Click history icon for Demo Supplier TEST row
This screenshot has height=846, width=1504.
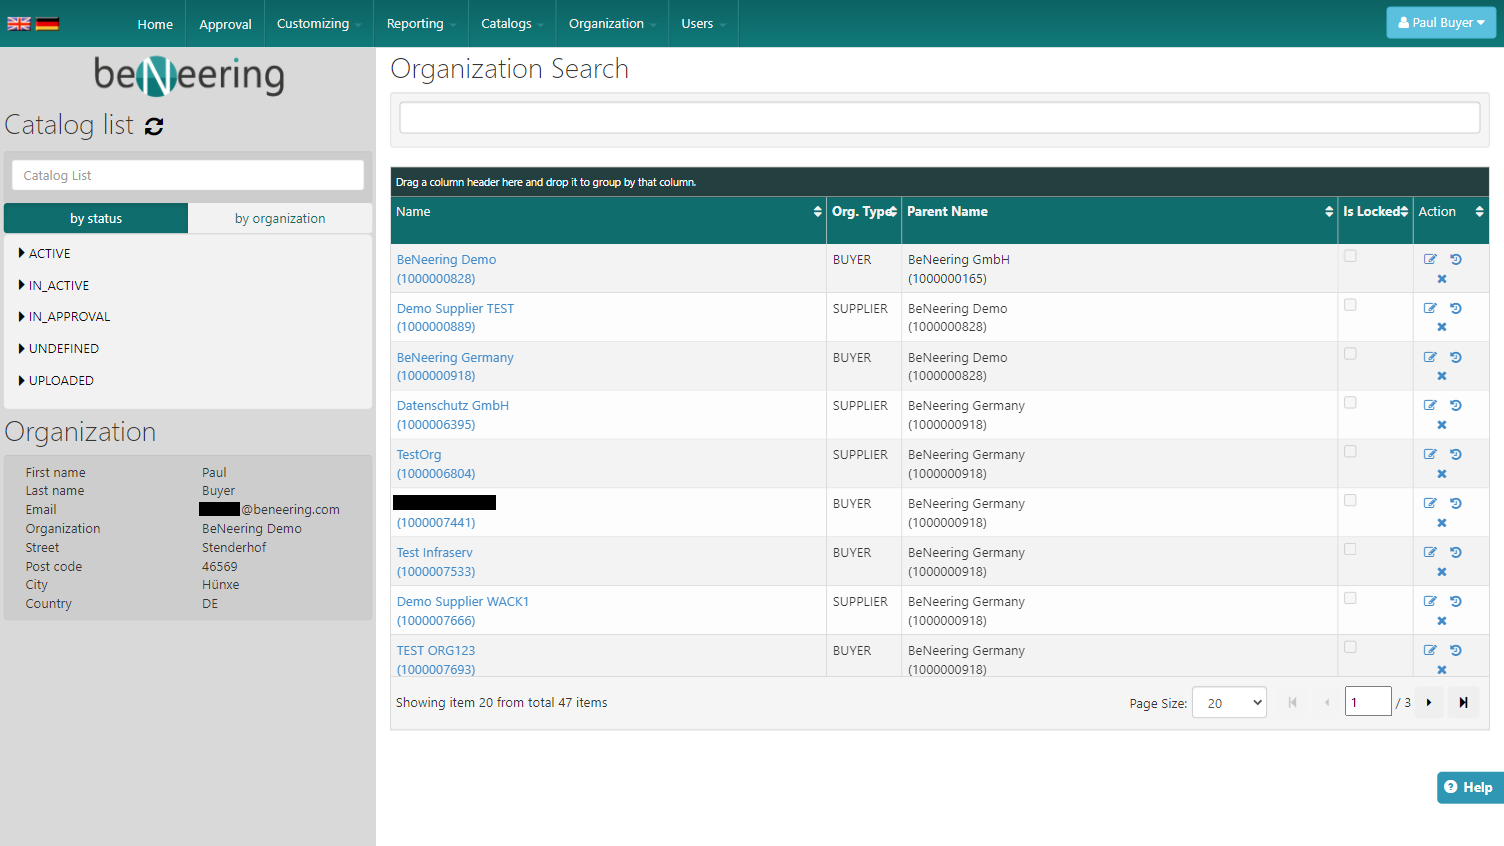(1456, 308)
